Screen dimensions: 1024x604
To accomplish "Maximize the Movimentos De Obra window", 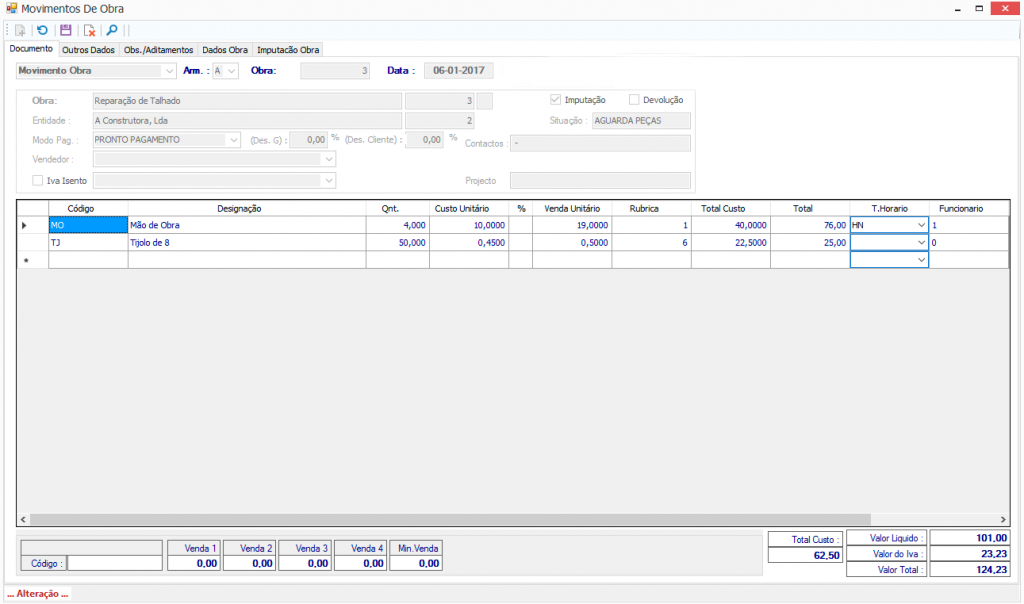I will (979, 8).
